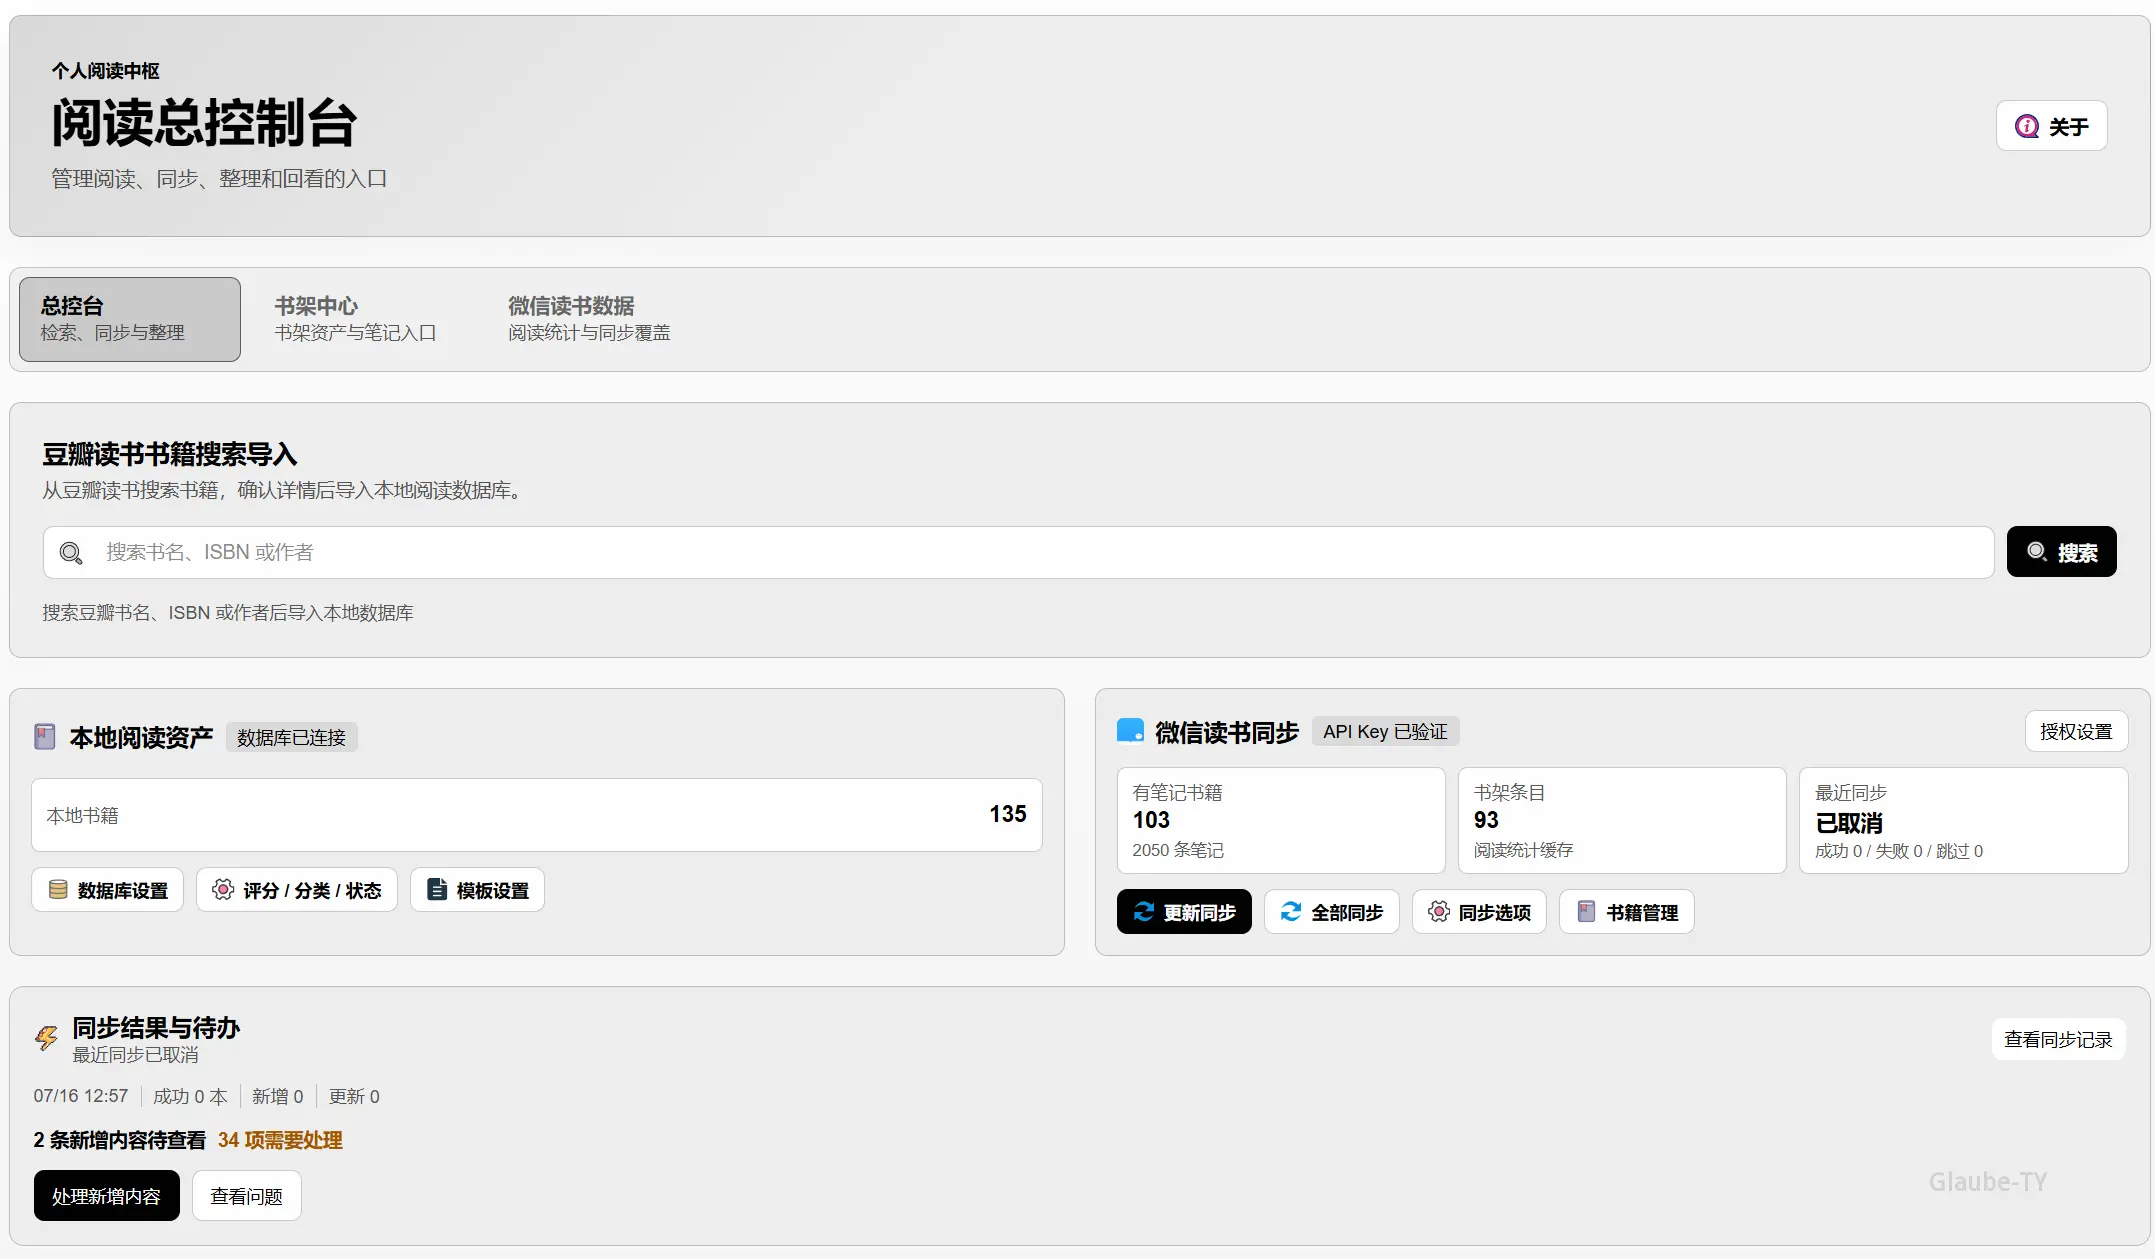This screenshot has width=2155, height=1259.
Task: Click the book icon beside 本地阅读资产
Action: (x=44, y=737)
